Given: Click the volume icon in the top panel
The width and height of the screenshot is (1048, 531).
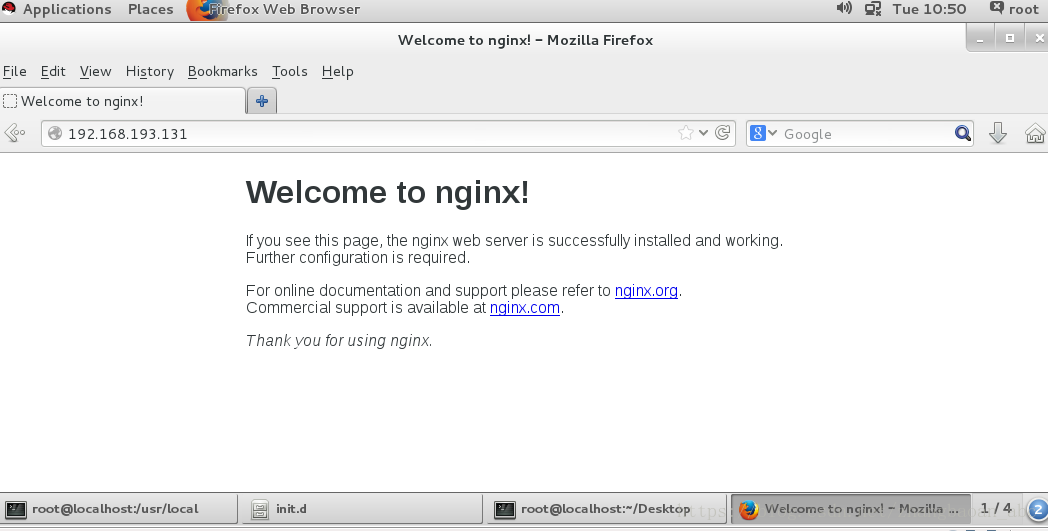Looking at the screenshot, I should (844, 9).
